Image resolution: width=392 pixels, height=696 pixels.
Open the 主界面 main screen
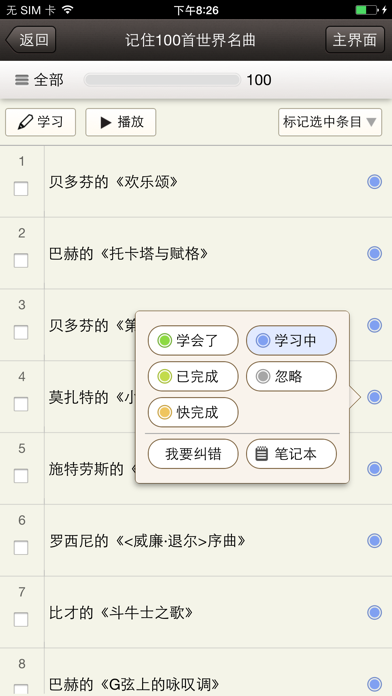click(x=355, y=40)
